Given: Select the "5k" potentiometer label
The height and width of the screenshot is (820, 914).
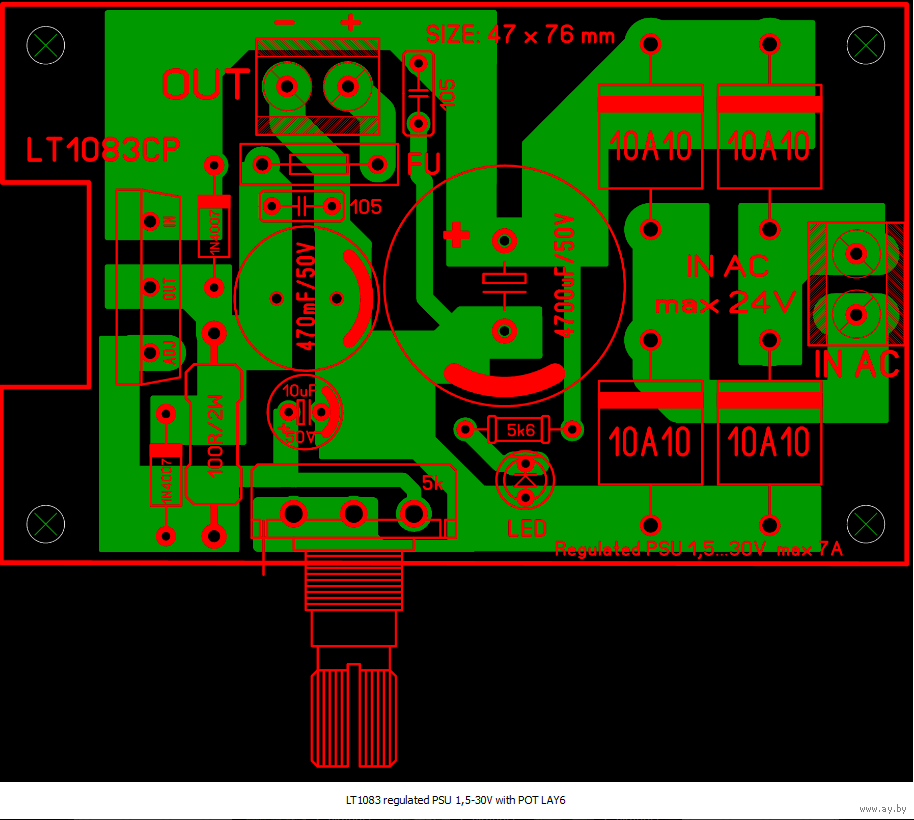Looking at the screenshot, I should (x=433, y=483).
